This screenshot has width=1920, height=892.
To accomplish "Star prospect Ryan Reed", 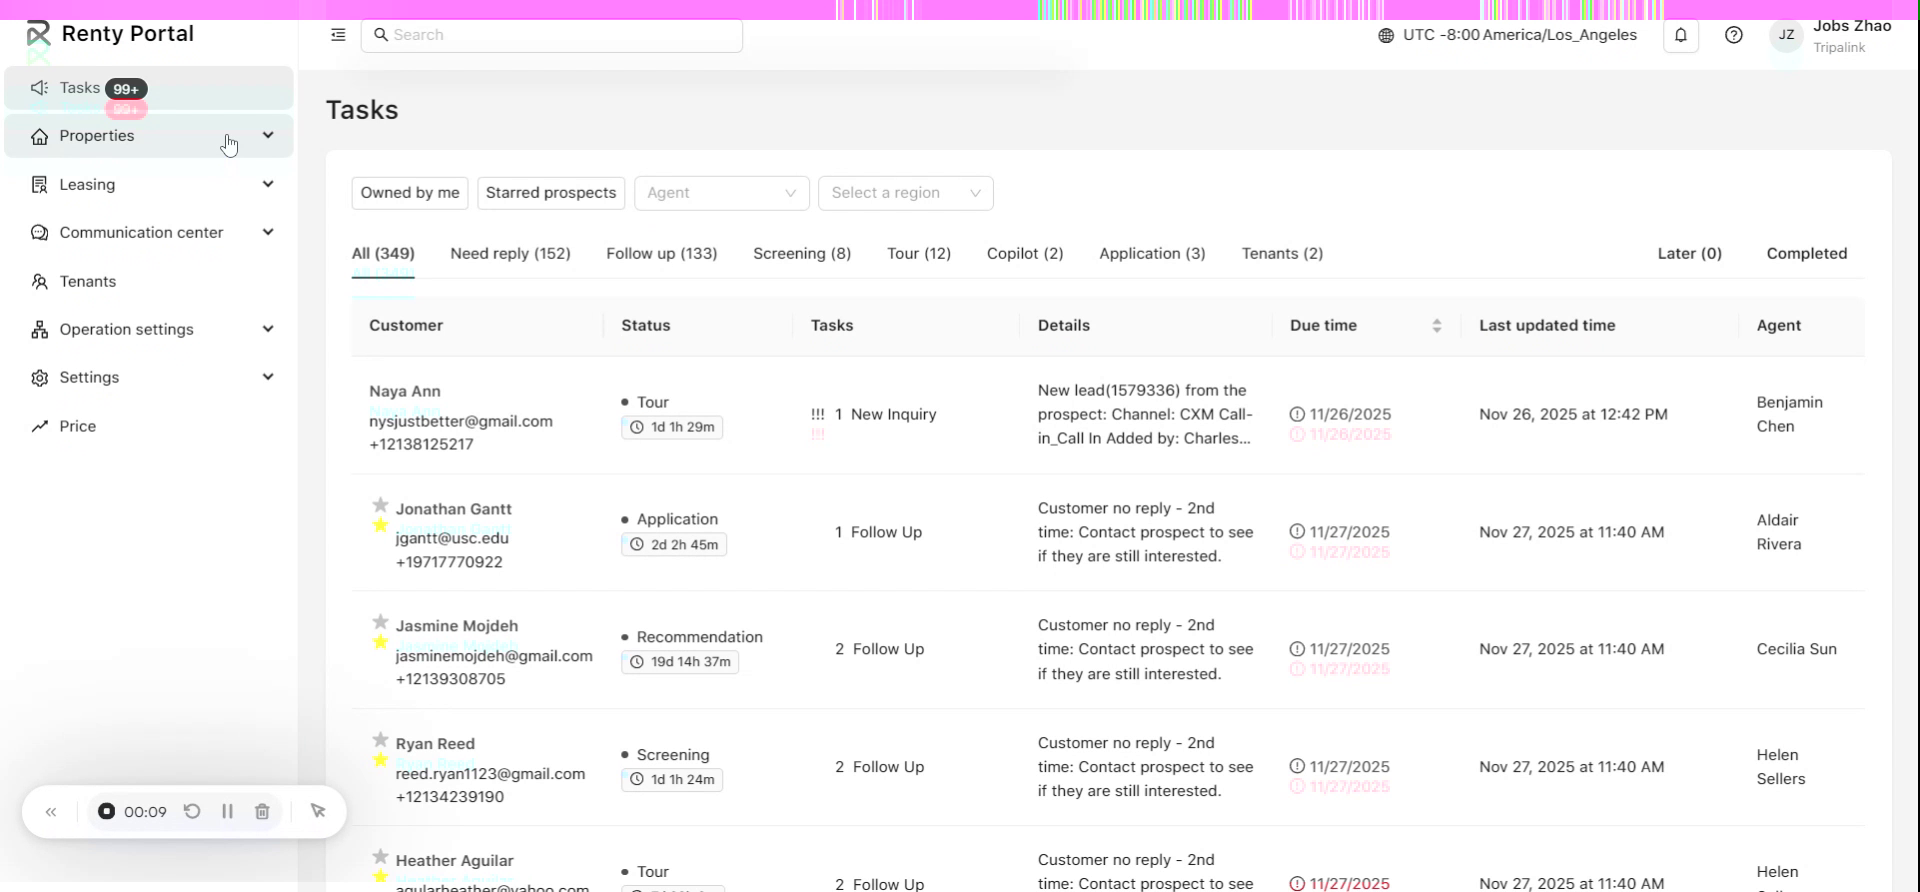I will (380, 740).
